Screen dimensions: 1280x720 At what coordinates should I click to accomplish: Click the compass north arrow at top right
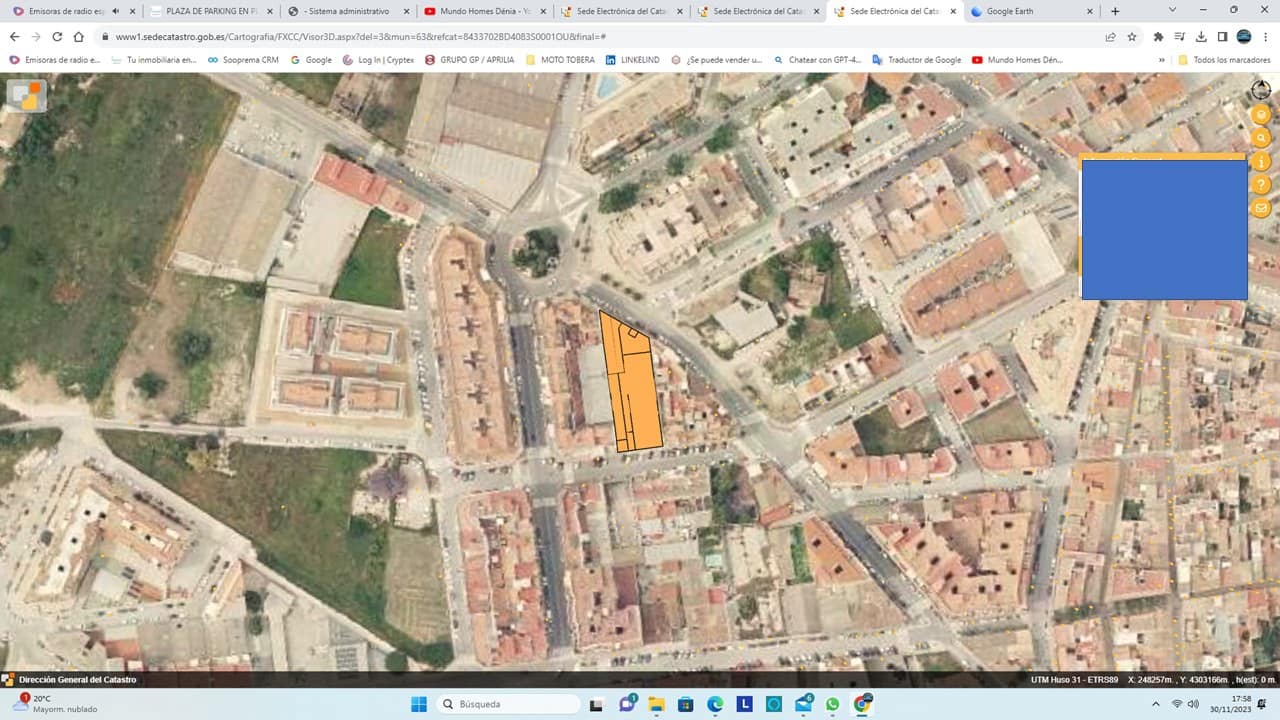pos(1260,89)
